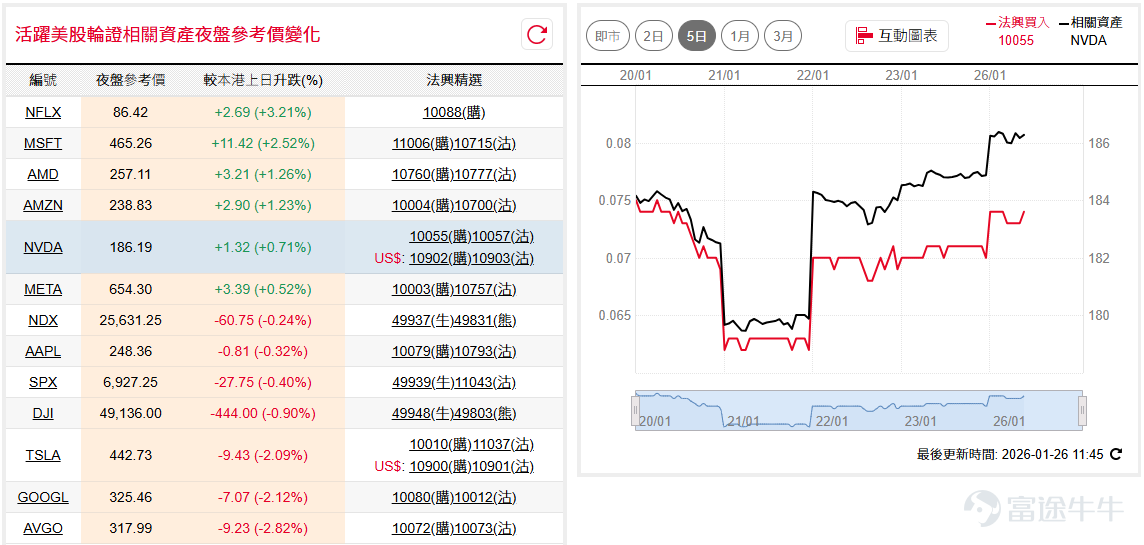Screen dimensions: 1144x545
Task: Open warrant 10777(沽) for AMD
Action: [484, 174]
